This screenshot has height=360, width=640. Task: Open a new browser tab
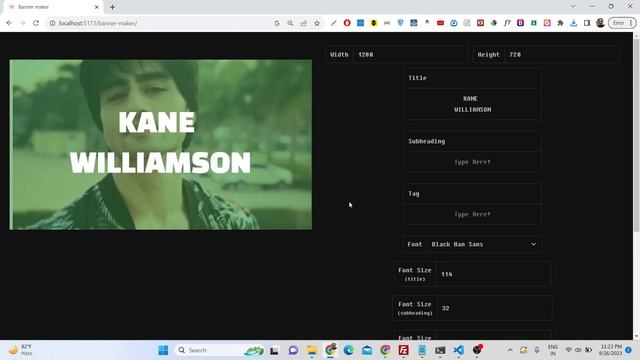(x=112, y=7)
